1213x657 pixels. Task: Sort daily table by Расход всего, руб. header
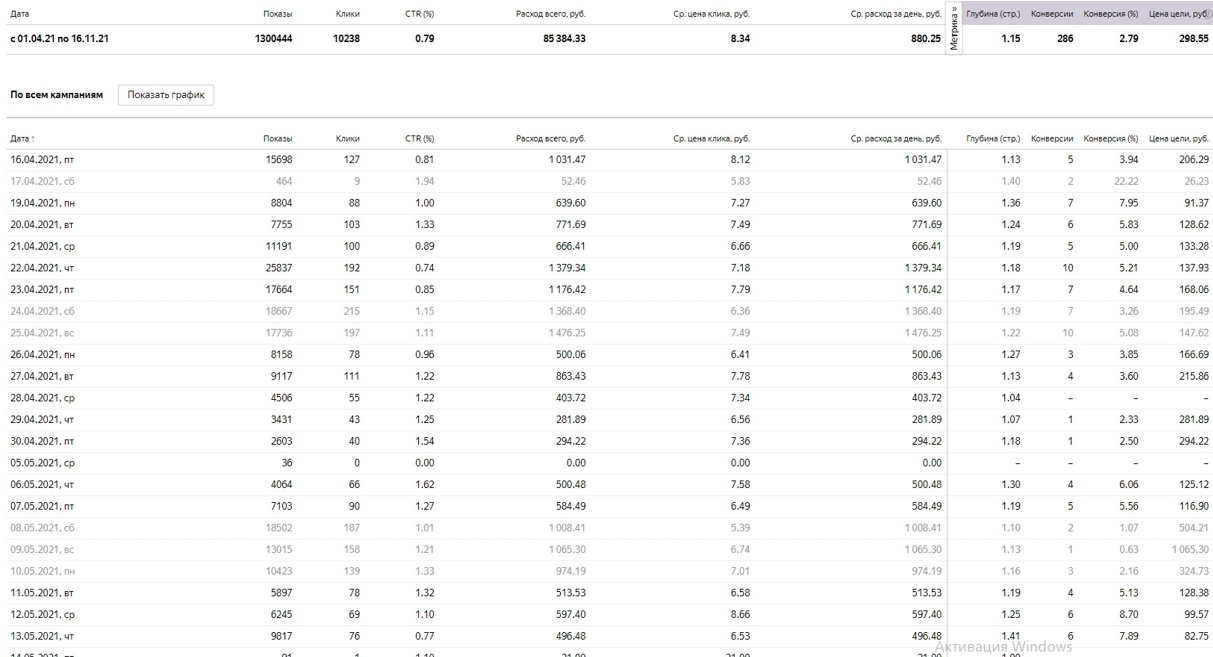pyautogui.click(x=550, y=139)
